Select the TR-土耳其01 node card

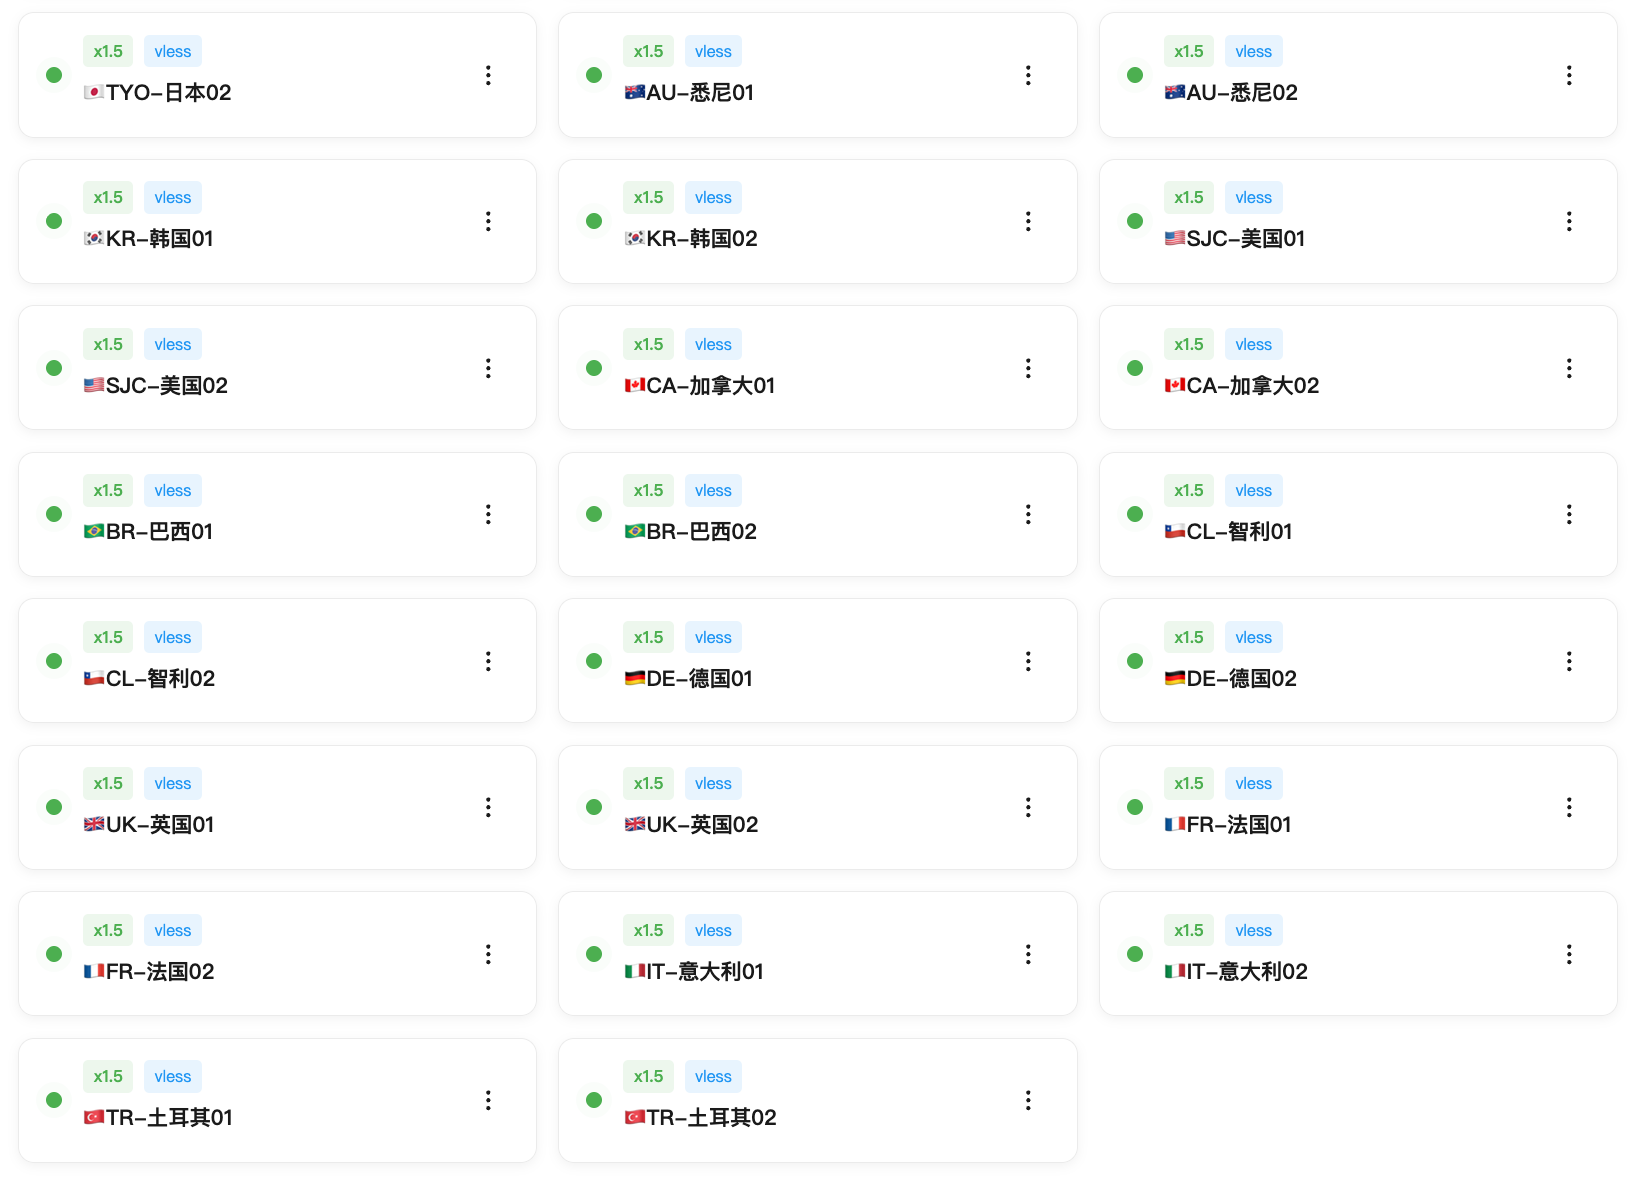[277, 1100]
